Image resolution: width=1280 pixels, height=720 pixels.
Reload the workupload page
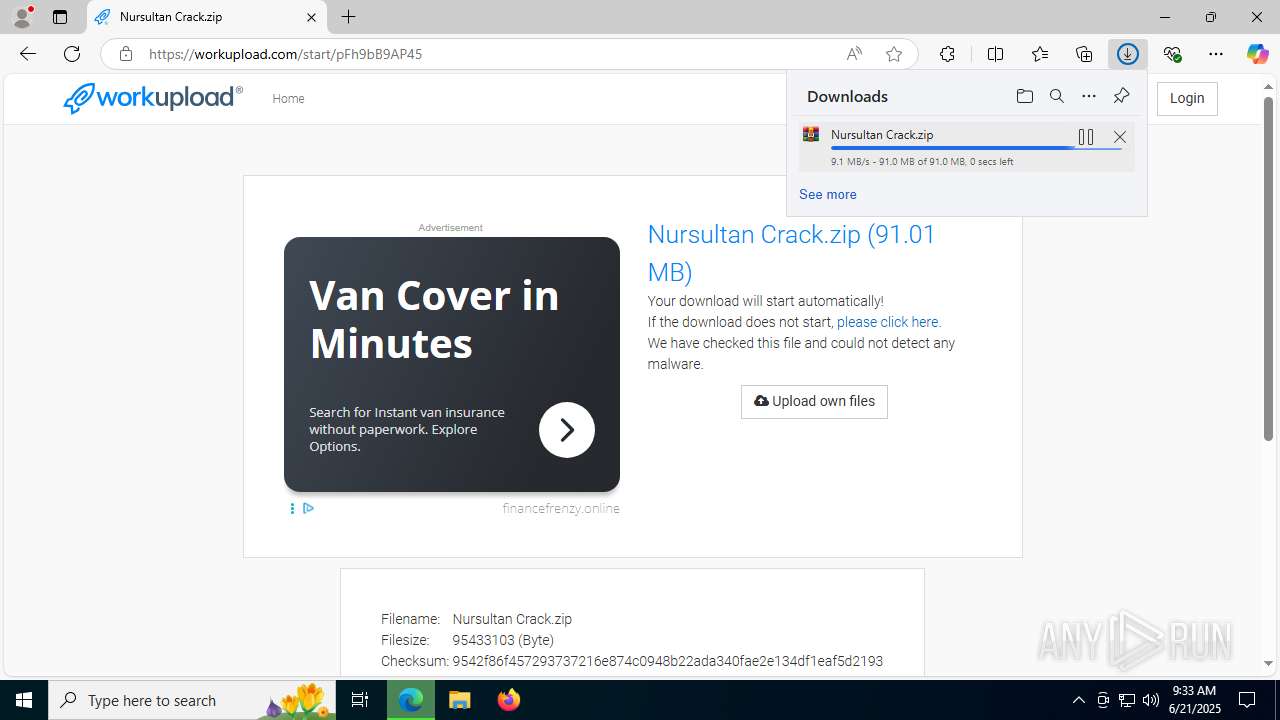pyautogui.click(x=72, y=54)
